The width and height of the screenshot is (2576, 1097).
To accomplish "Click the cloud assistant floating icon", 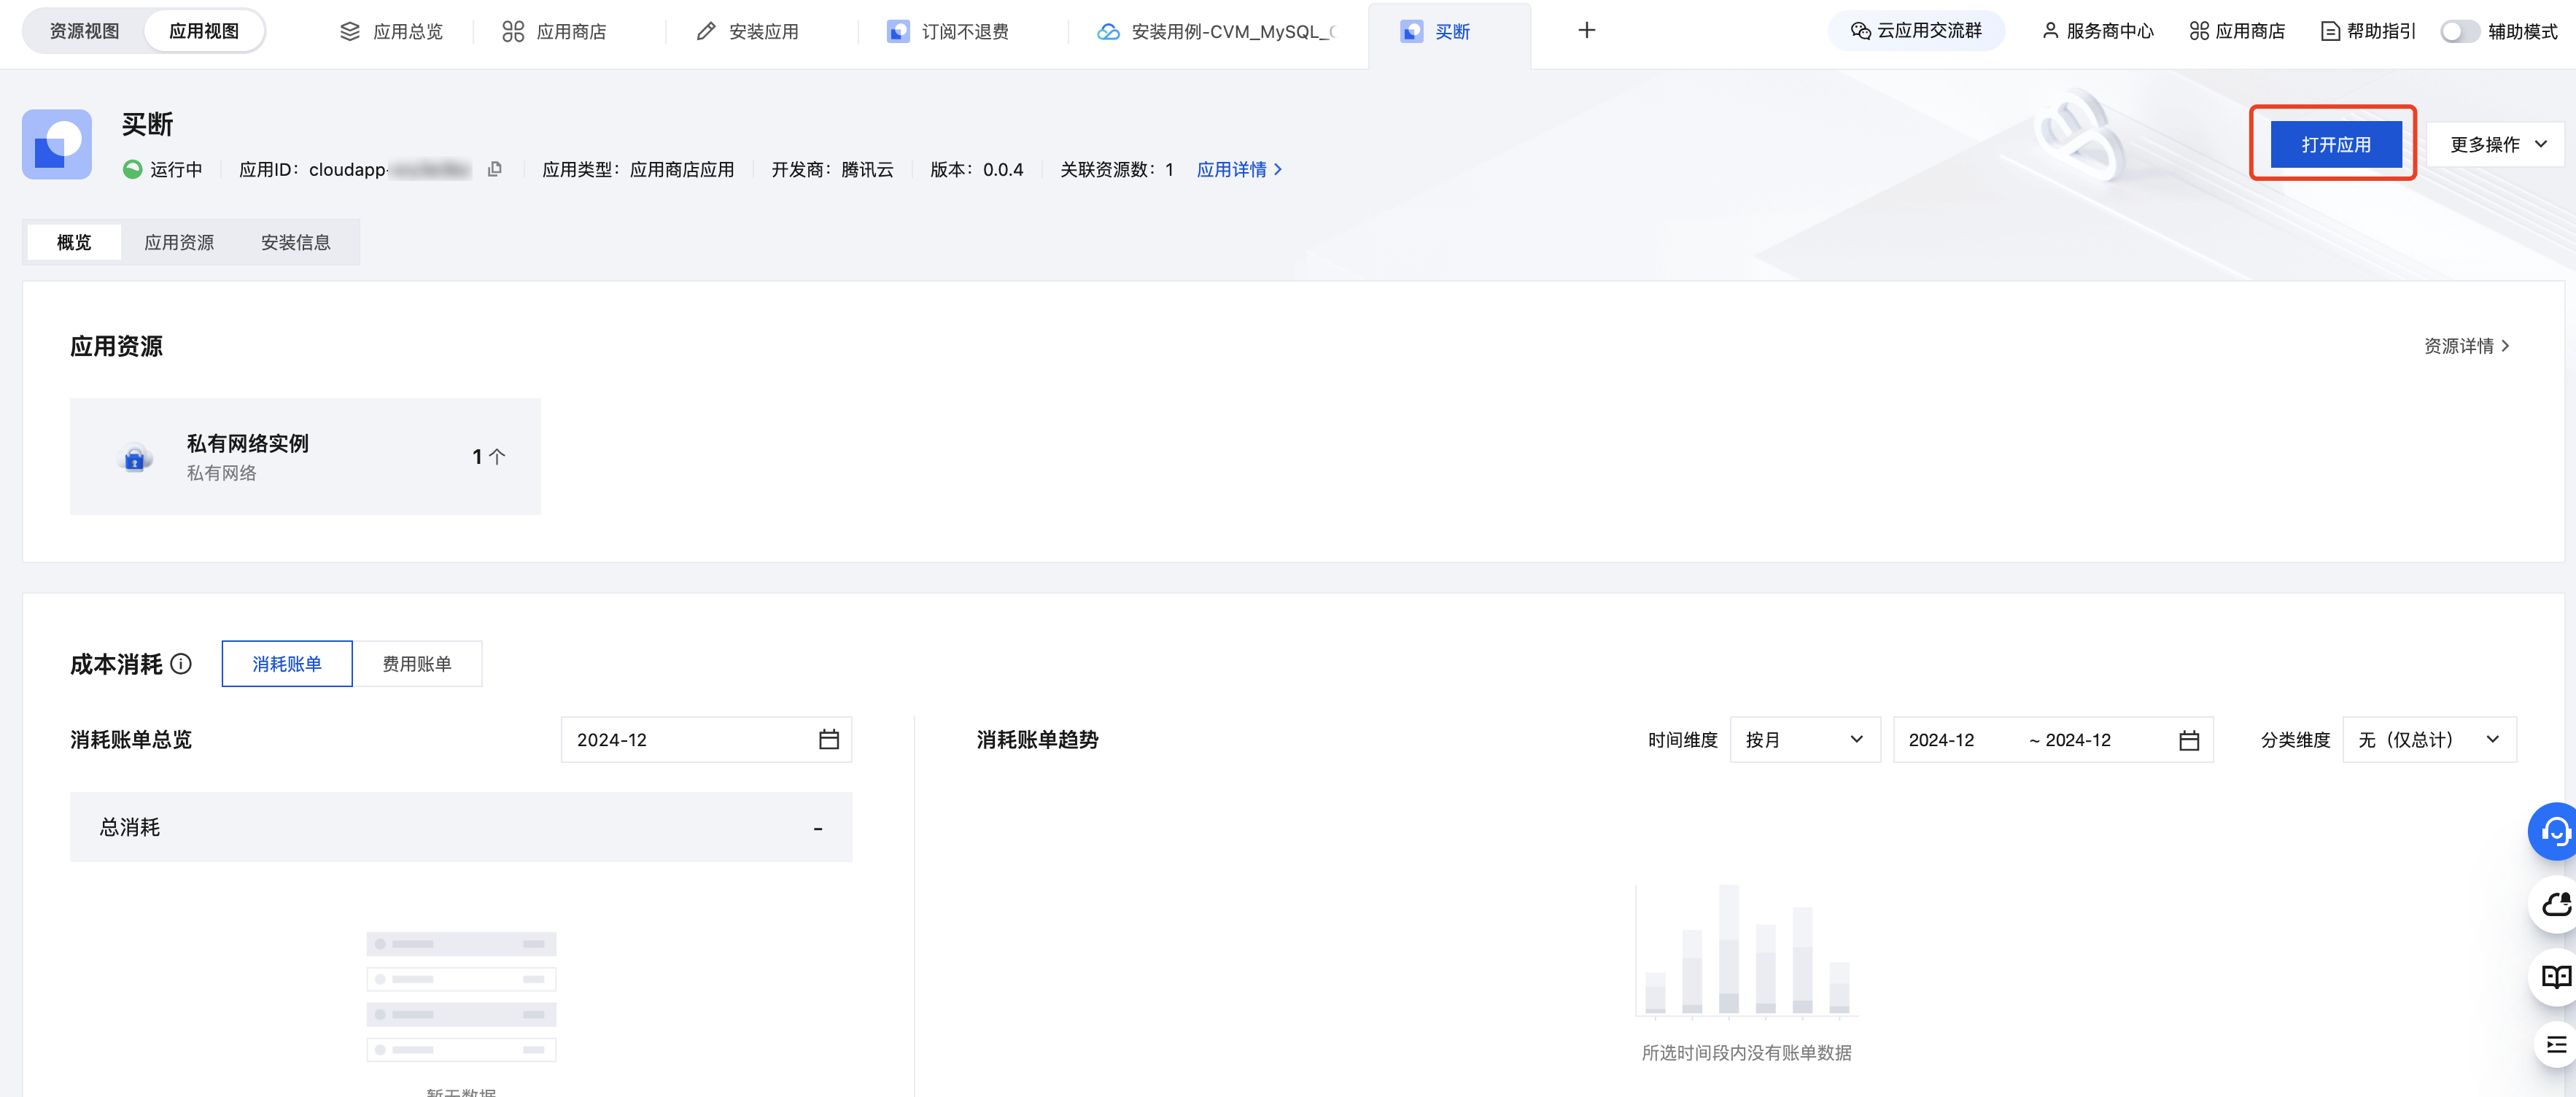I will (2555, 905).
